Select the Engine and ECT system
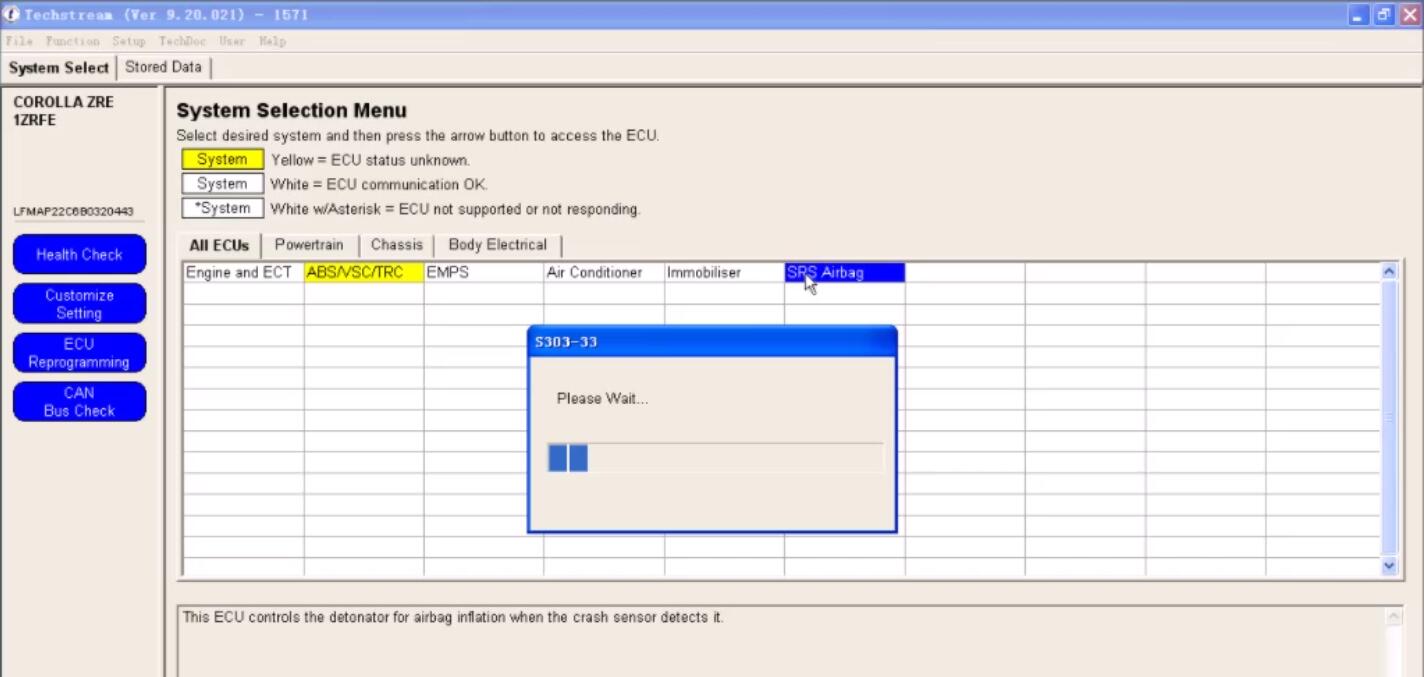 pos(244,273)
